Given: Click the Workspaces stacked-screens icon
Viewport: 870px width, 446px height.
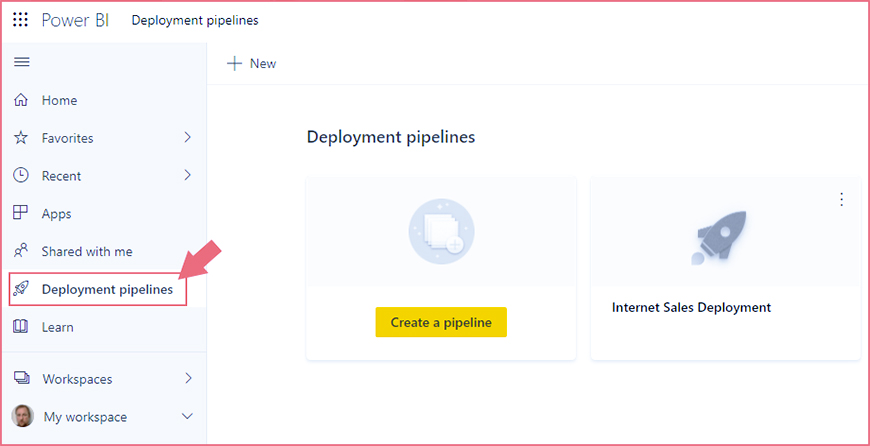Looking at the screenshot, I should (22, 378).
